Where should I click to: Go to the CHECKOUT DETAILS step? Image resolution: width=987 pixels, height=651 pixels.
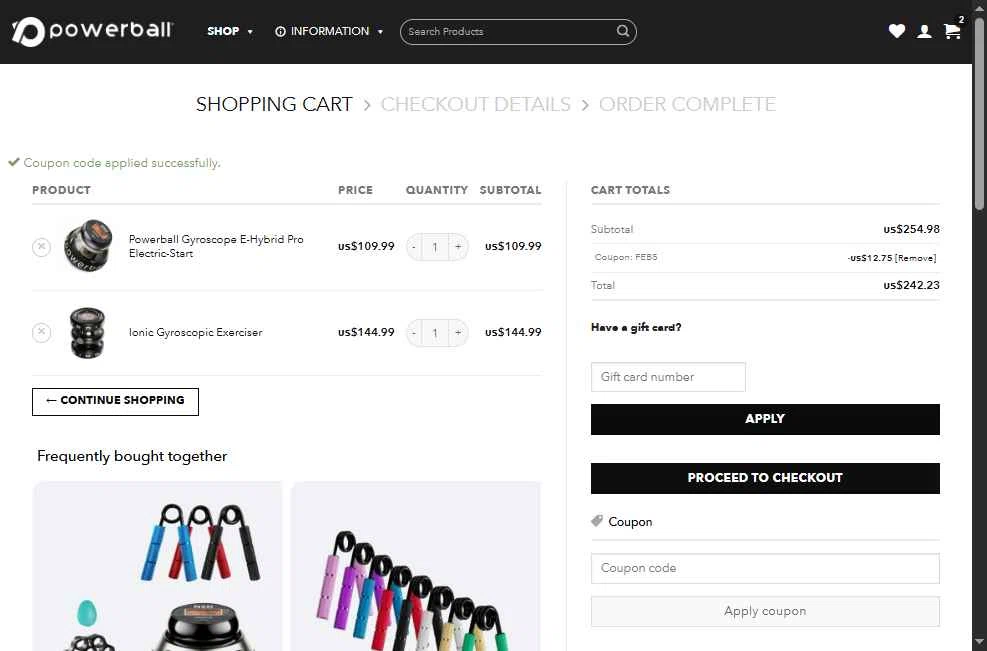pyautogui.click(x=475, y=104)
